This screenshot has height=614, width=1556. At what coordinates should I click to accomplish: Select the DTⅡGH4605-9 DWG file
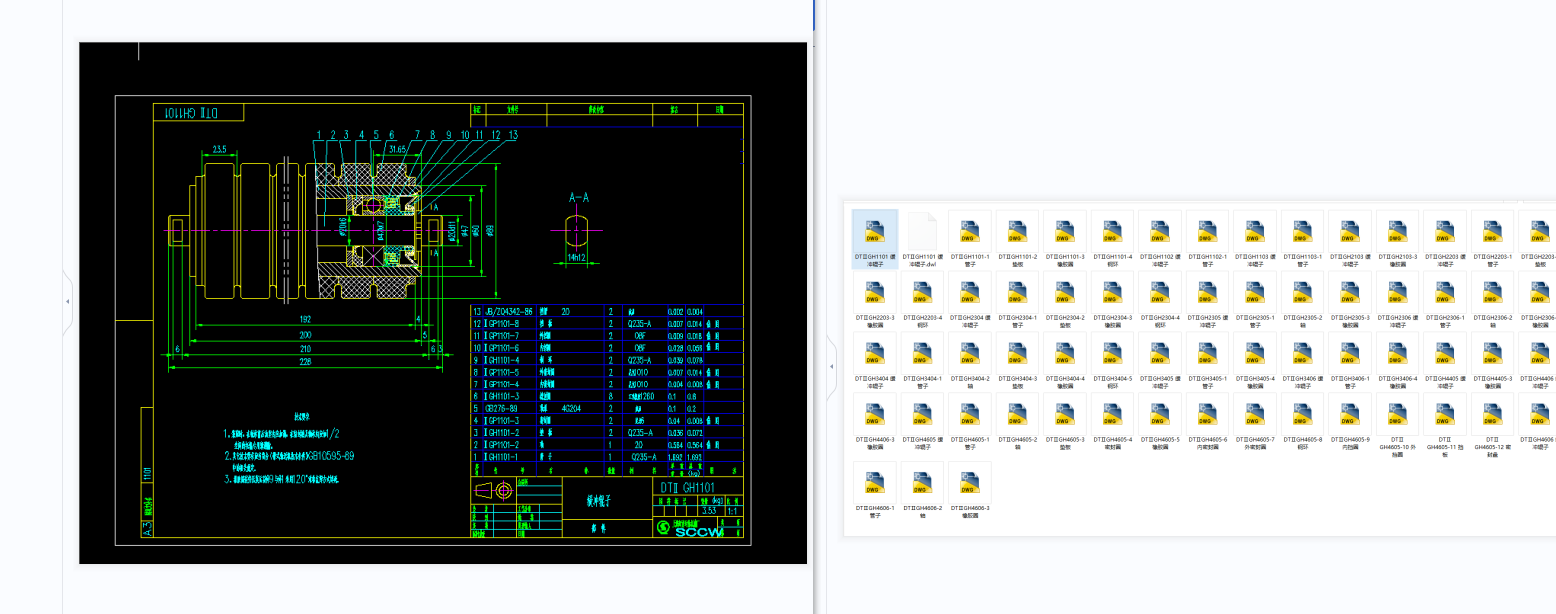click(x=1350, y=423)
